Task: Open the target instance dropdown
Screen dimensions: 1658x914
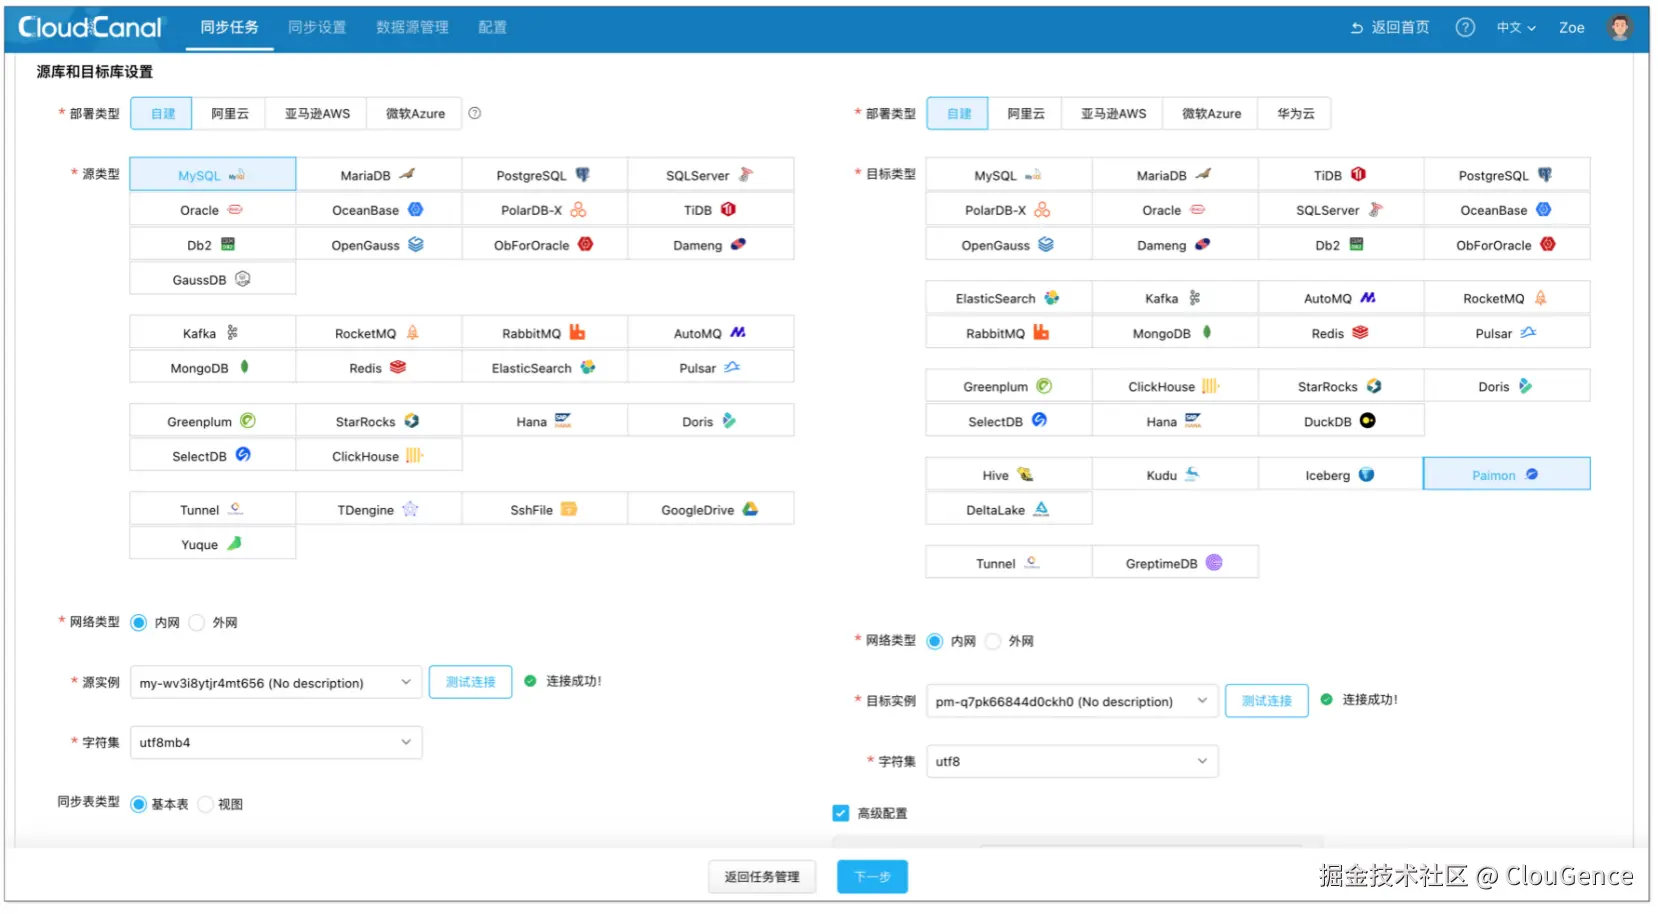Action: pyautogui.click(x=1072, y=701)
